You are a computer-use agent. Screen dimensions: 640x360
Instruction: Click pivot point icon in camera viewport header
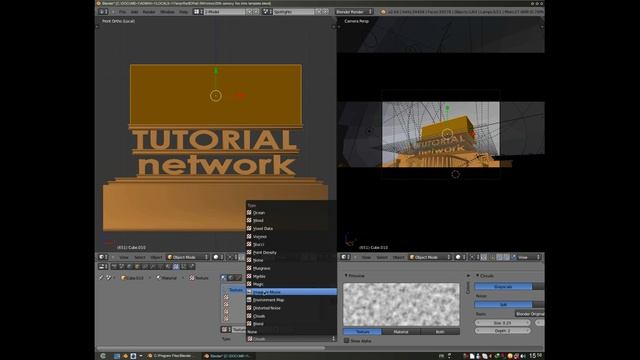(x=473, y=257)
